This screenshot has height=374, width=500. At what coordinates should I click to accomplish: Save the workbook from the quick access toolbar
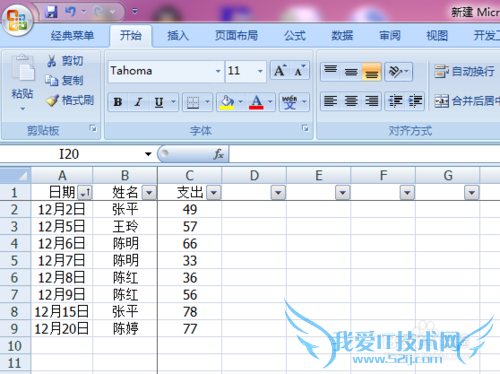click(x=51, y=12)
